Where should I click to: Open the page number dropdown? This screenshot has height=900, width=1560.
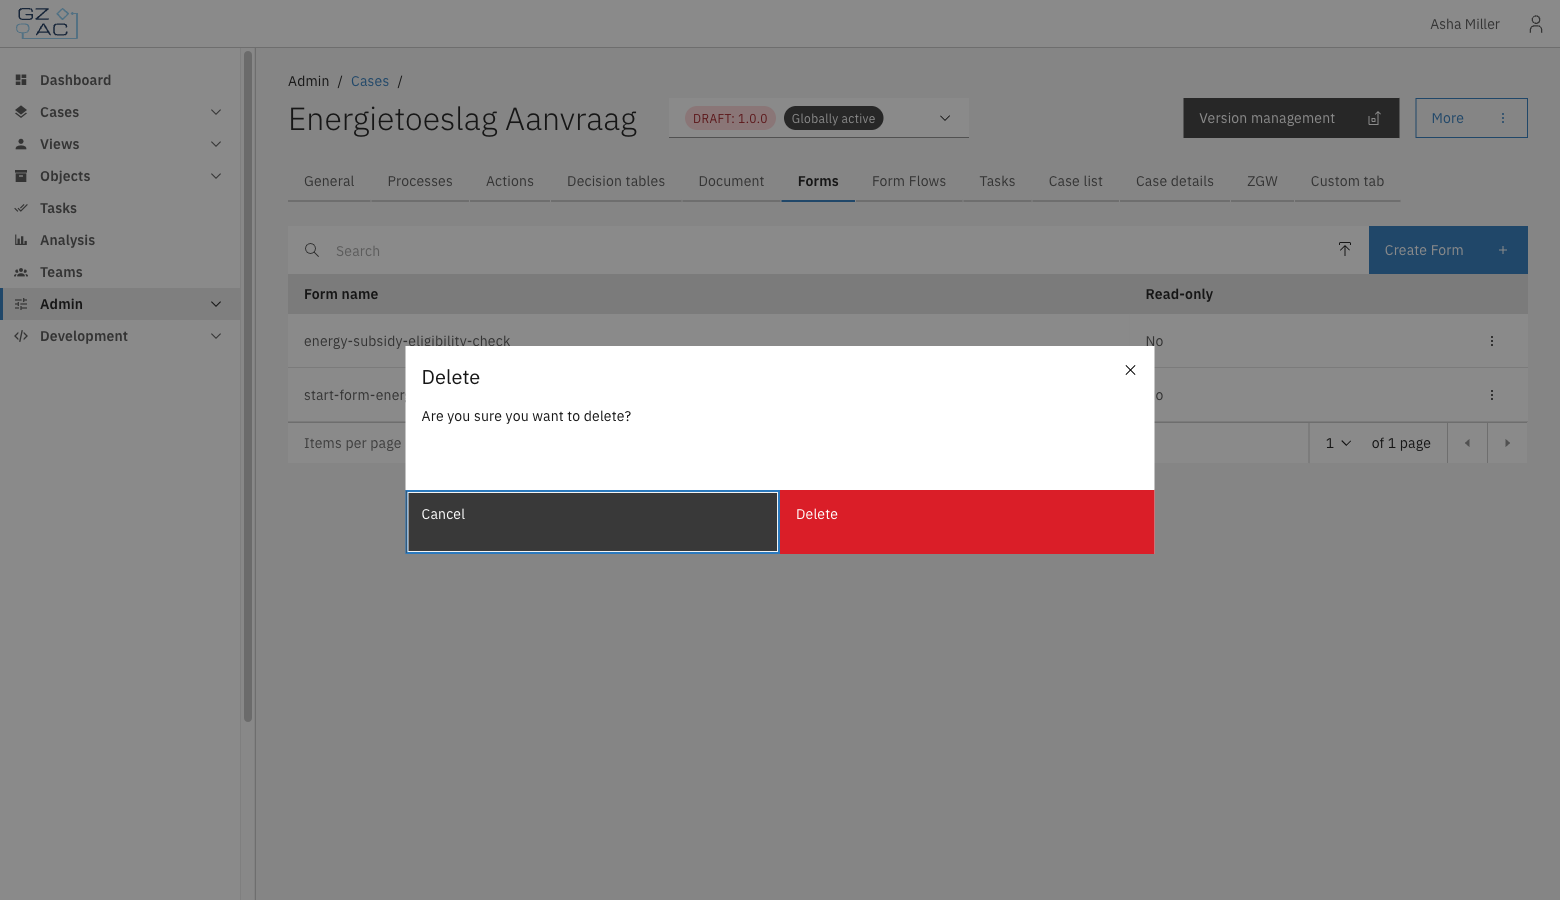[x=1338, y=443]
